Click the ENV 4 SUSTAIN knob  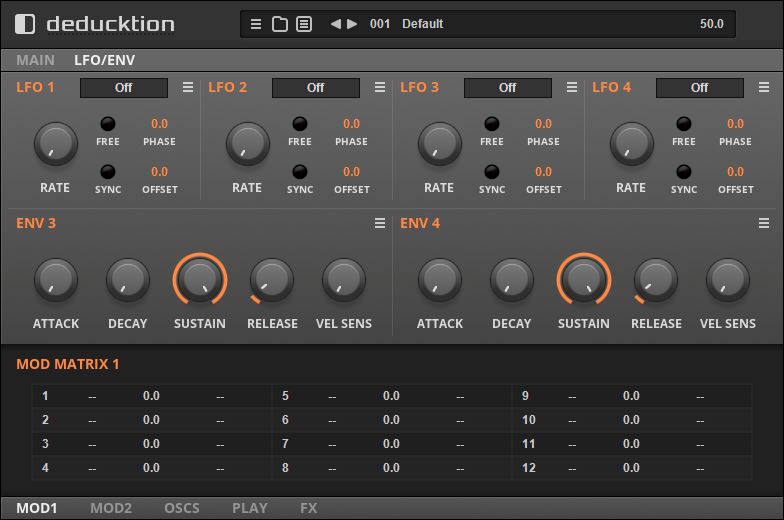click(584, 280)
